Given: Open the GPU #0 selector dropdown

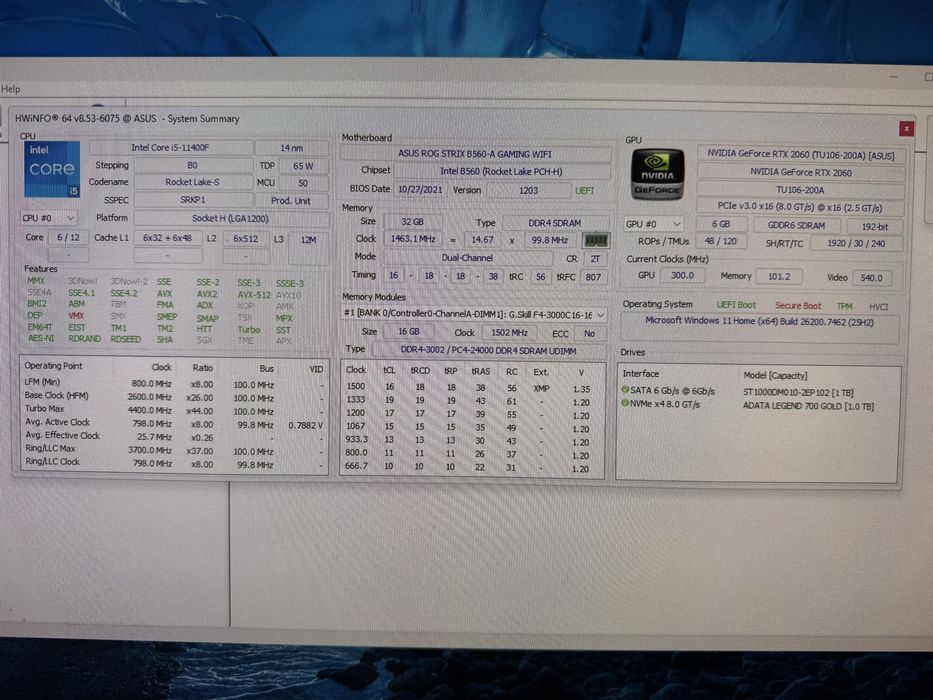Looking at the screenshot, I should pyautogui.click(x=653, y=224).
